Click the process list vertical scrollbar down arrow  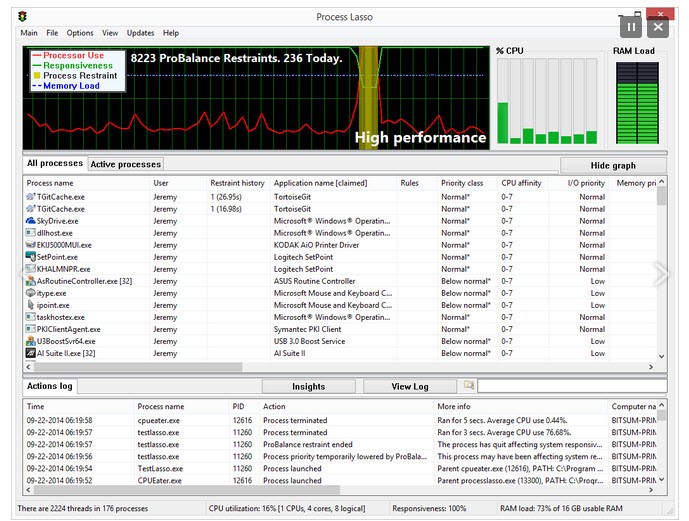point(661,356)
